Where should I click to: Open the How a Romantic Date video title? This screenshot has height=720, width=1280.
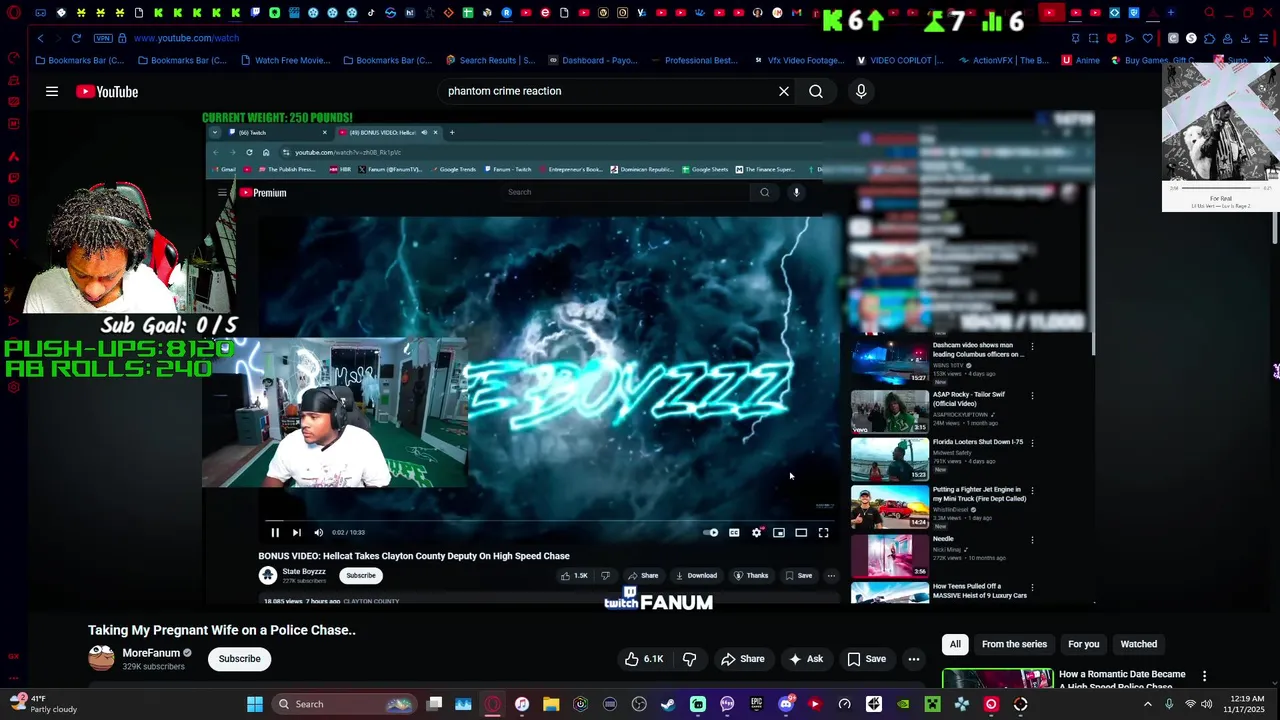1122,679
